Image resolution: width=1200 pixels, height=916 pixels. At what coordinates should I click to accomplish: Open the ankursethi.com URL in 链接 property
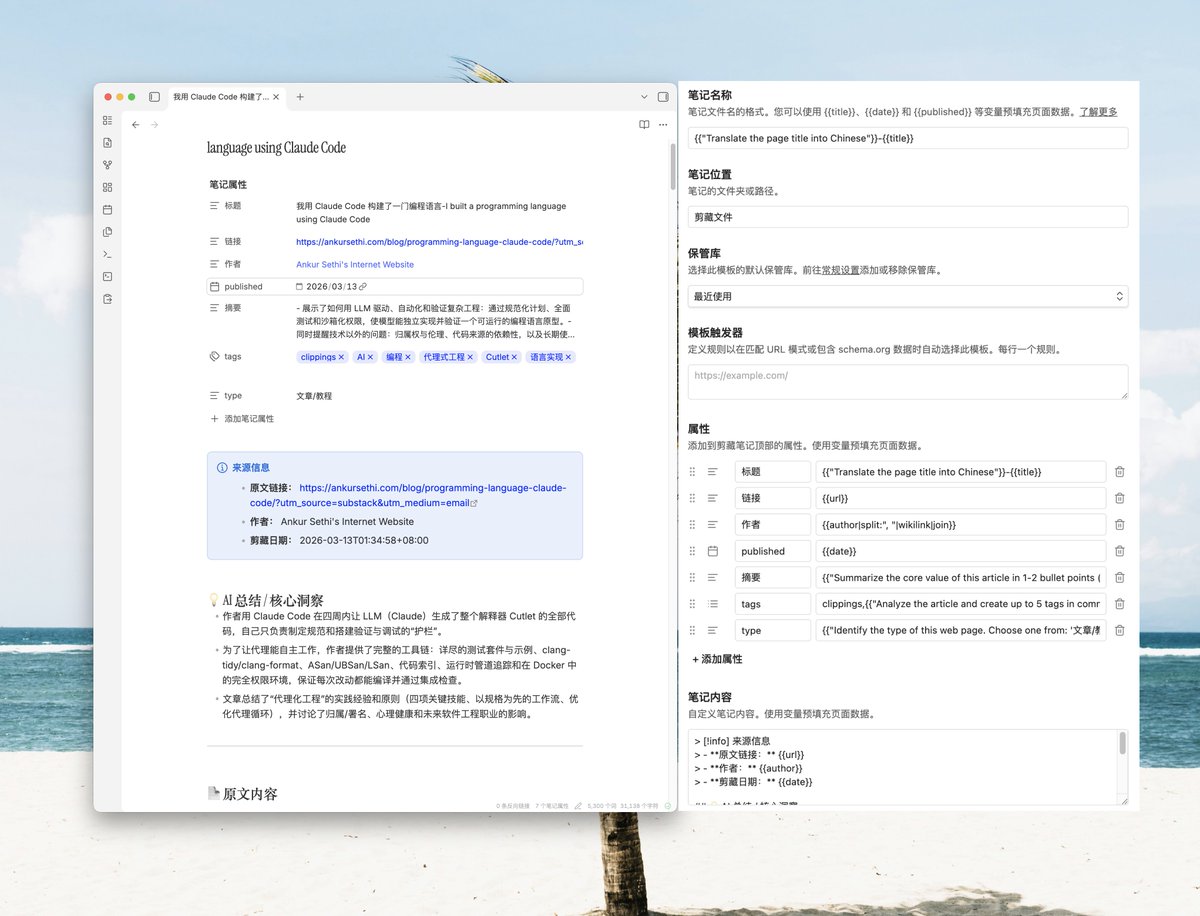(439, 241)
